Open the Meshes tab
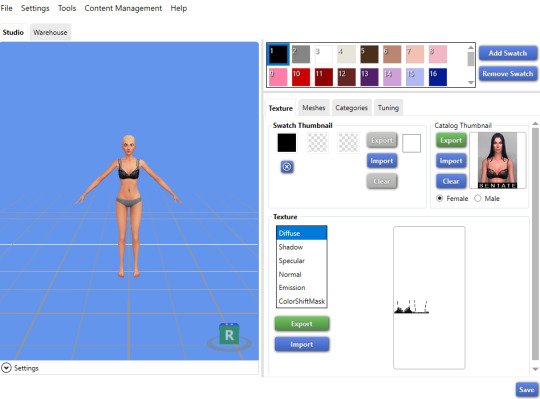 pos(314,108)
